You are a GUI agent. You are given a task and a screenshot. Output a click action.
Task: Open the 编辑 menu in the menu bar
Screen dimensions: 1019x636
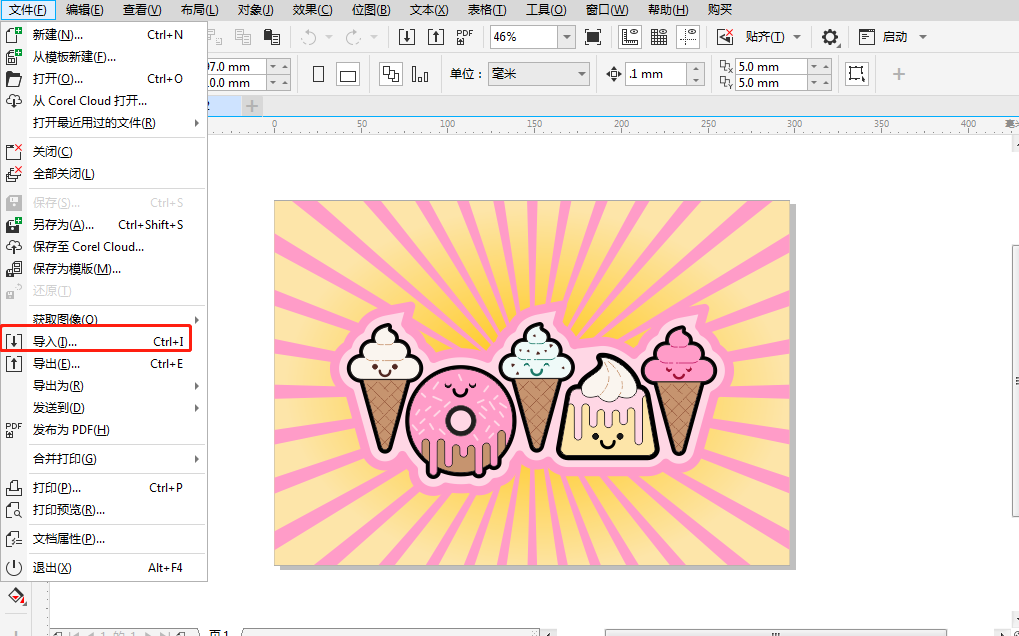(84, 10)
